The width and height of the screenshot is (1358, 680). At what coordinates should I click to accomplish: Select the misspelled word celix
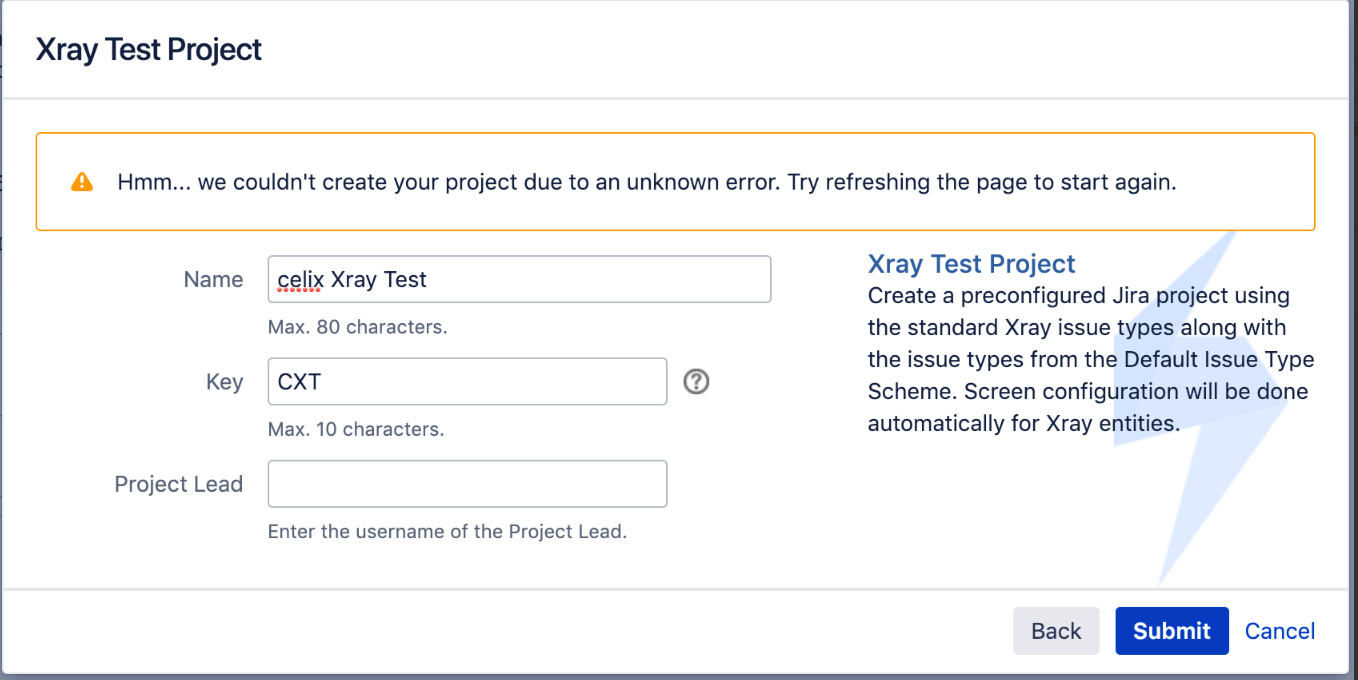(297, 278)
